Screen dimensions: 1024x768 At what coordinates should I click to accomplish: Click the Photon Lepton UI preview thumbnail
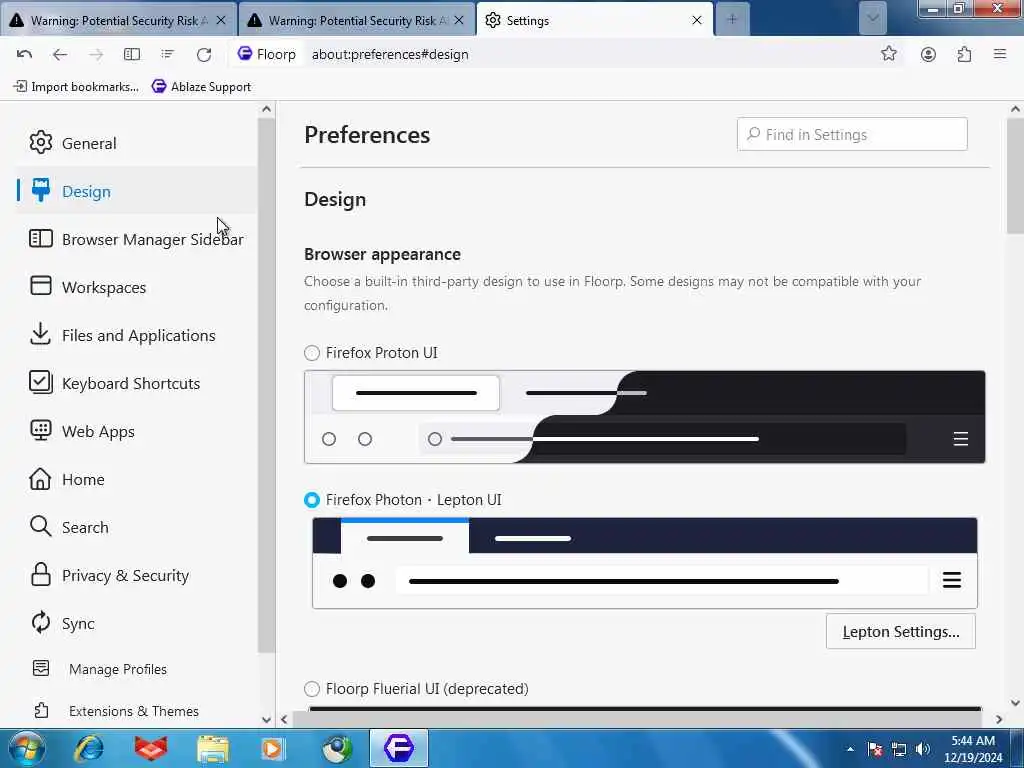click(x=645, y=563)
